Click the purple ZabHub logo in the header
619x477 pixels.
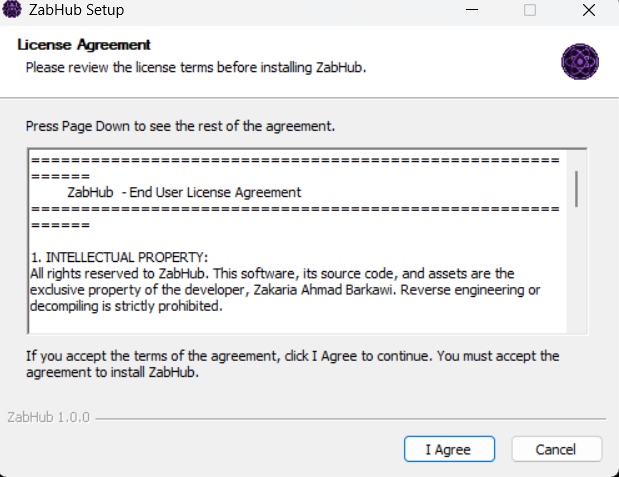[579, 61]
